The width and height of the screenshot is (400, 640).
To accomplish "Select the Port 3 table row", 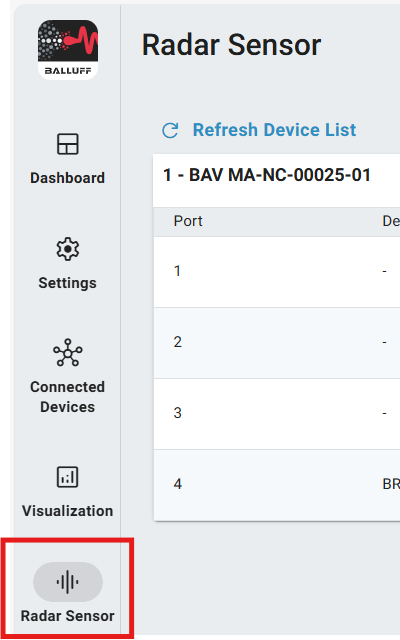I will pos(277,414).
